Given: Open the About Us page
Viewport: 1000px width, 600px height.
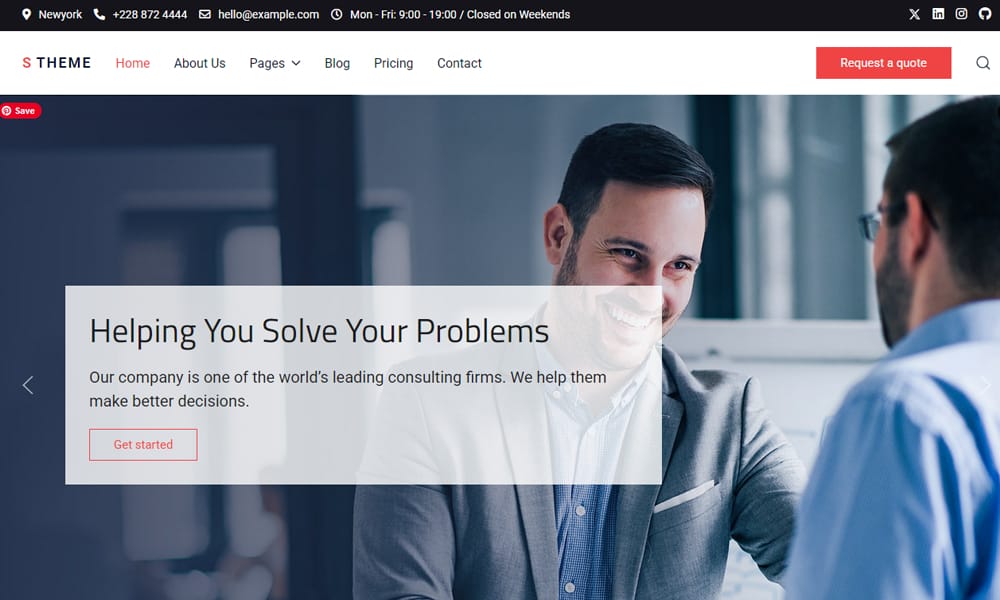Looking at the screenshot, I should (x=200, y=63).
